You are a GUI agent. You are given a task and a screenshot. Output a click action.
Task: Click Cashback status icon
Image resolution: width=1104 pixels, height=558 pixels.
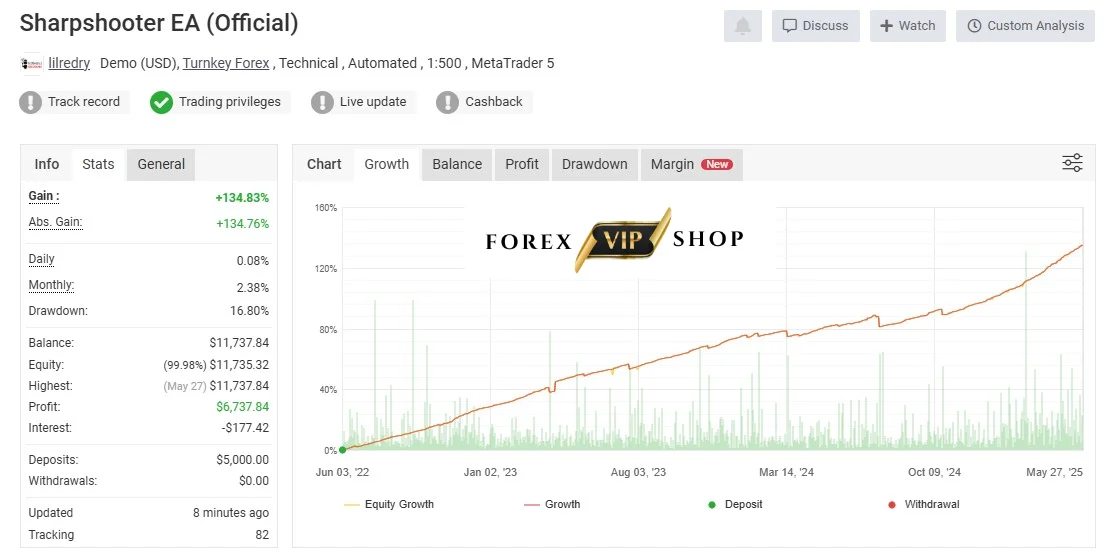click(447, 102)
